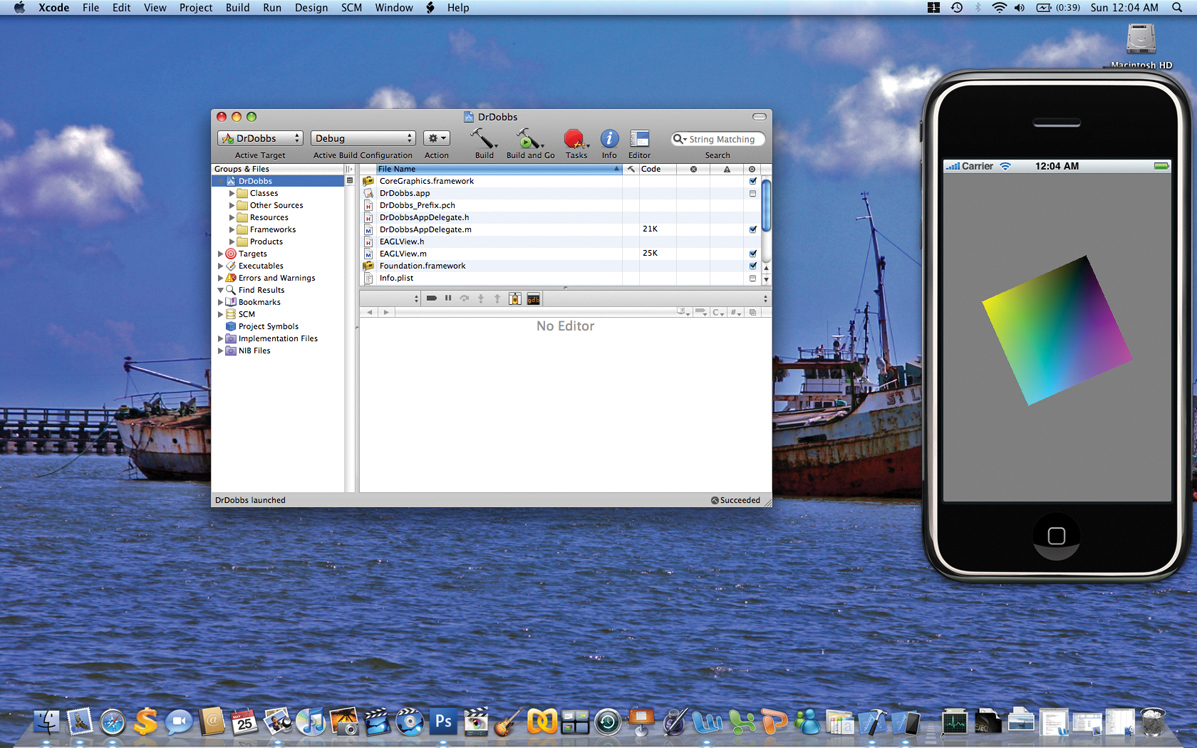Open Photoshop from the Dock
The width and height of the screenshot is (1197, 748).
[443, 721]
